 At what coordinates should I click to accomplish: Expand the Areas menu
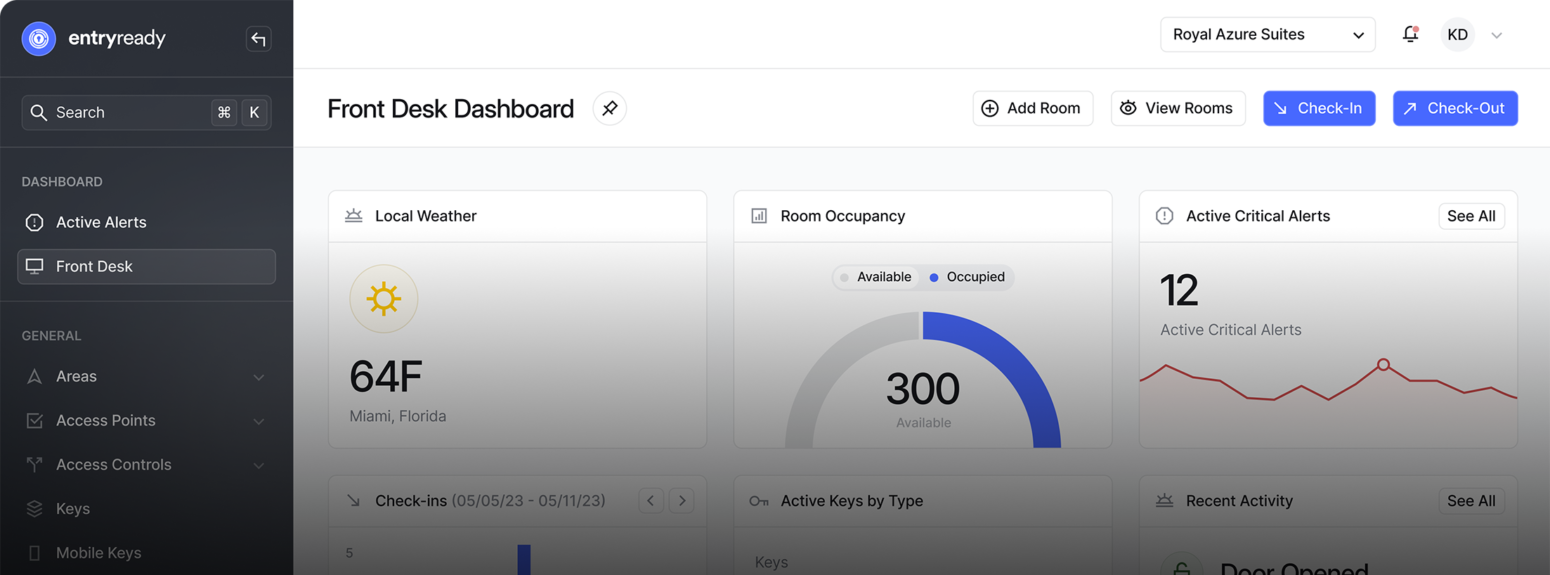coord(146,377)
